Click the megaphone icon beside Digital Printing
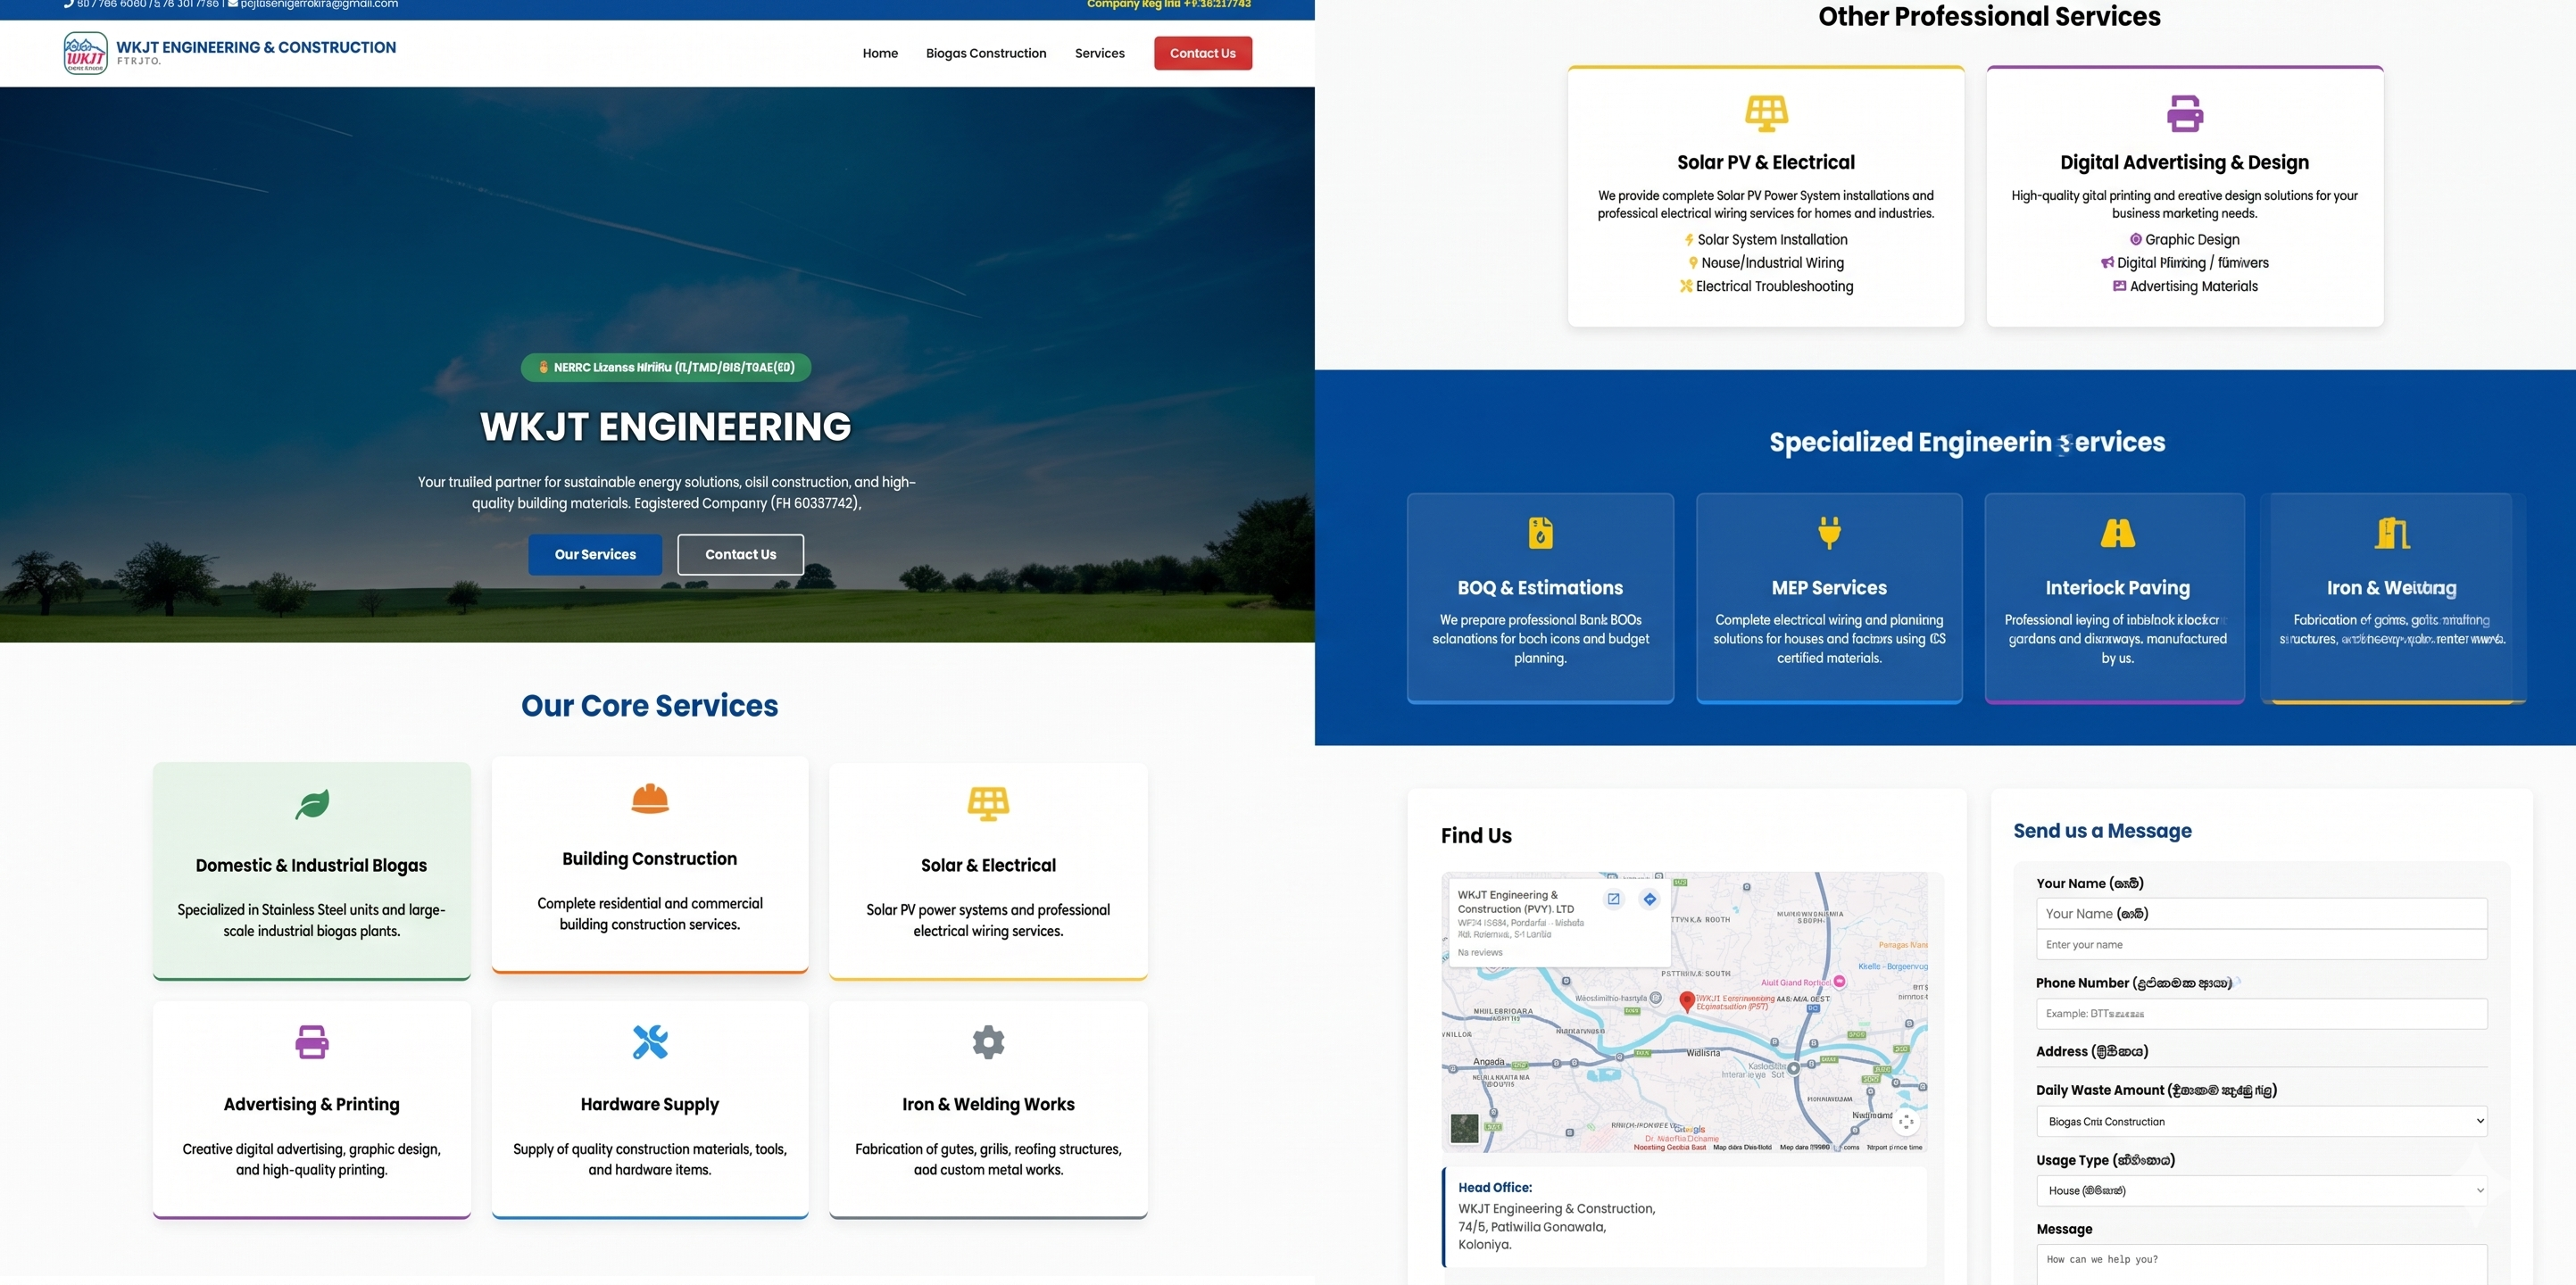2576x1285 pixels. 2107,263
